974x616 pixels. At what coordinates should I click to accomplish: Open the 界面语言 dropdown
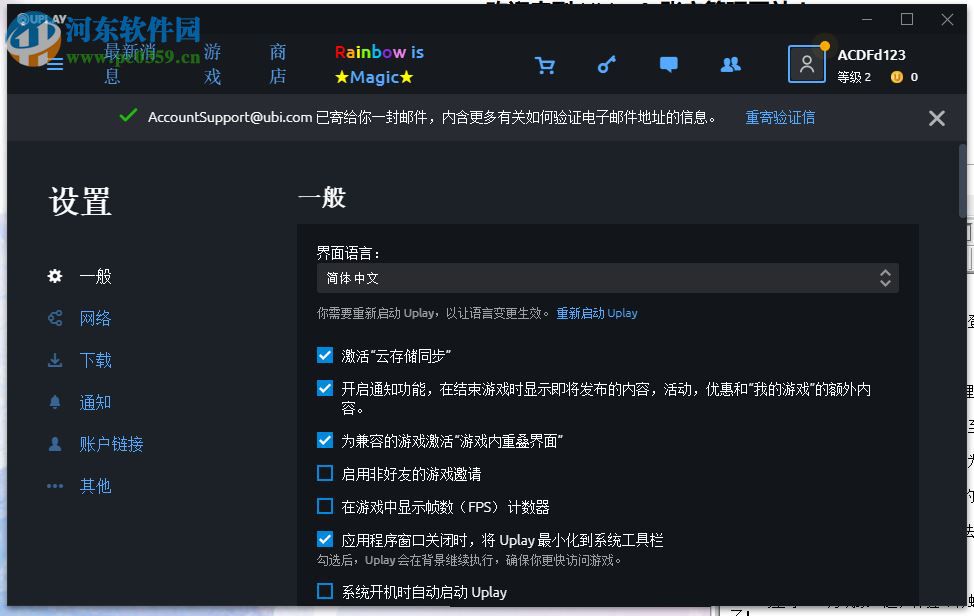[884, 278]
